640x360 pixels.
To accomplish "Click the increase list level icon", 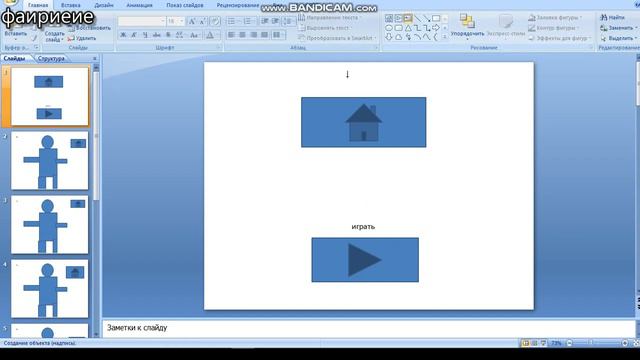I will pos(276,21).
